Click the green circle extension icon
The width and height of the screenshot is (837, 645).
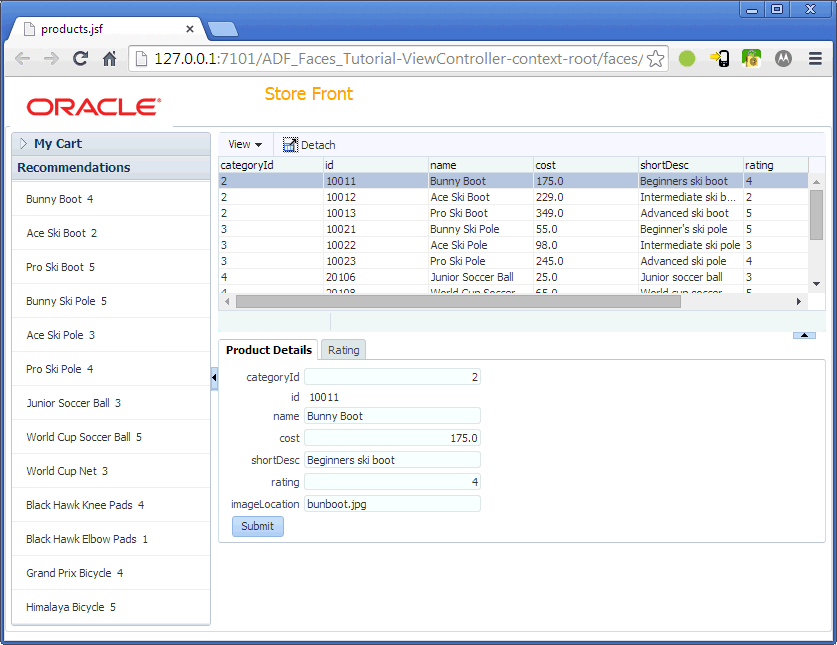pyautogui.click(x=687, y=58)
